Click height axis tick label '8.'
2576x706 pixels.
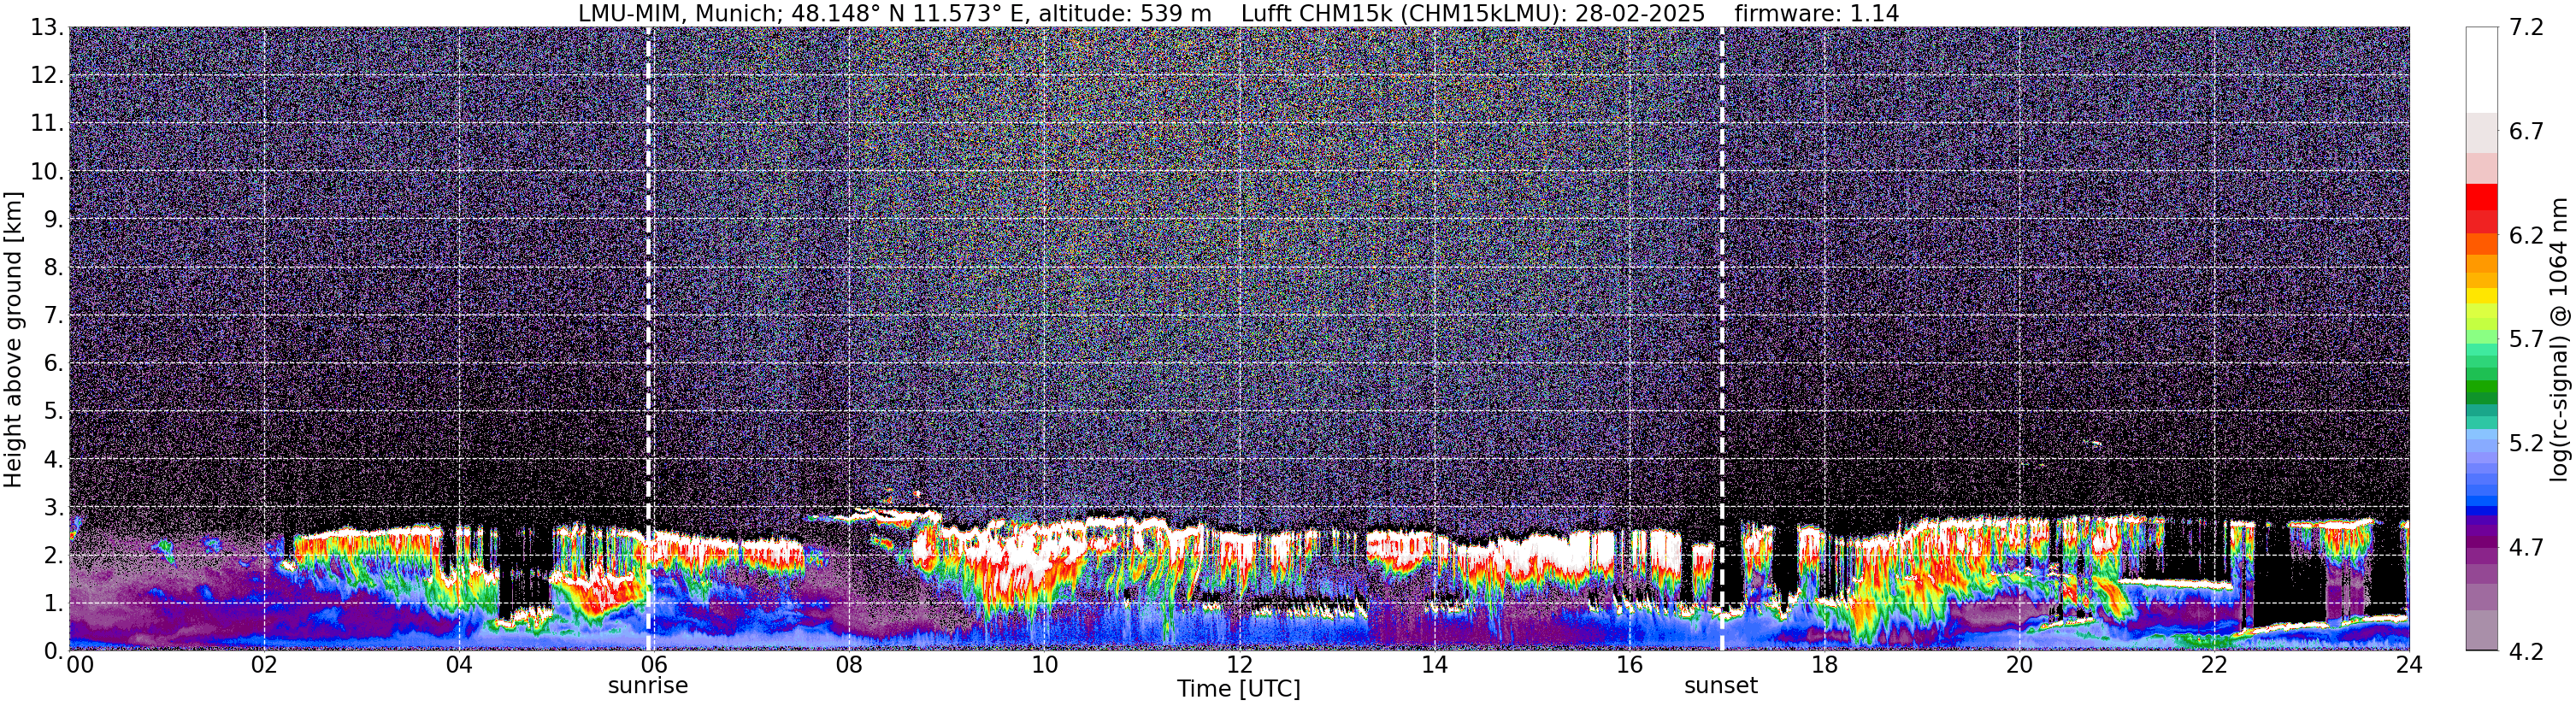click(54, 267)
